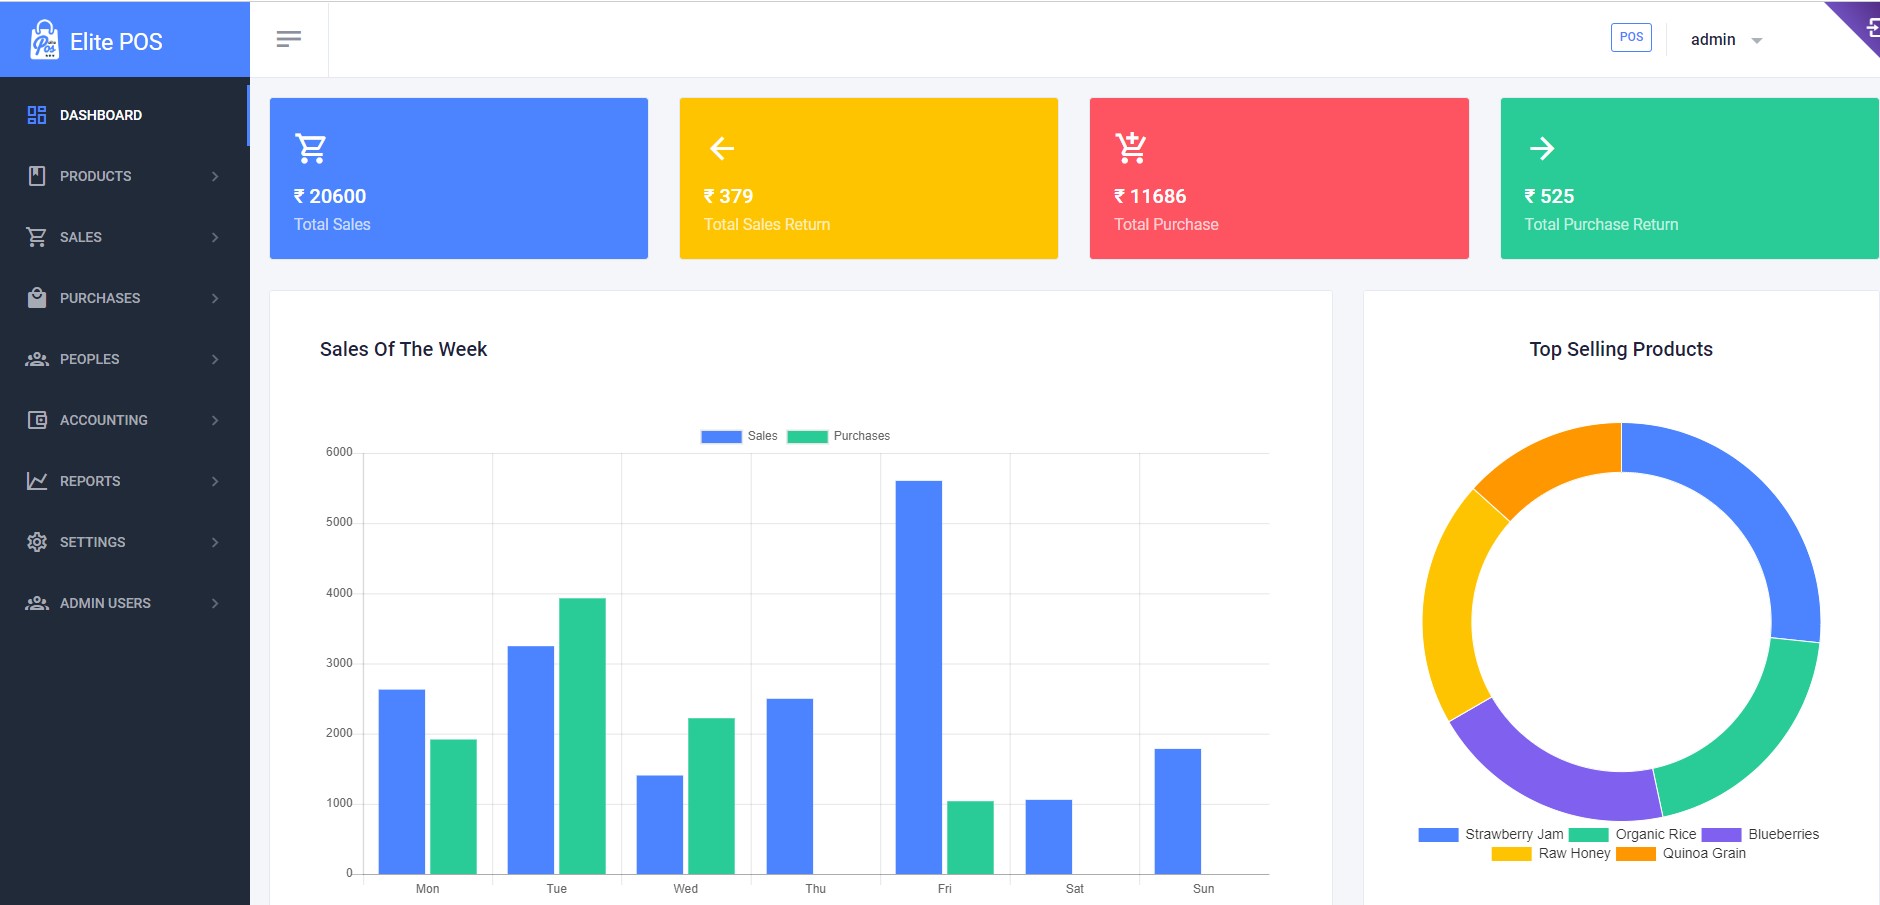Click the '₹ 20600' Total Sales value
This screenshot has width=1880, height=905.
point(329,196)
